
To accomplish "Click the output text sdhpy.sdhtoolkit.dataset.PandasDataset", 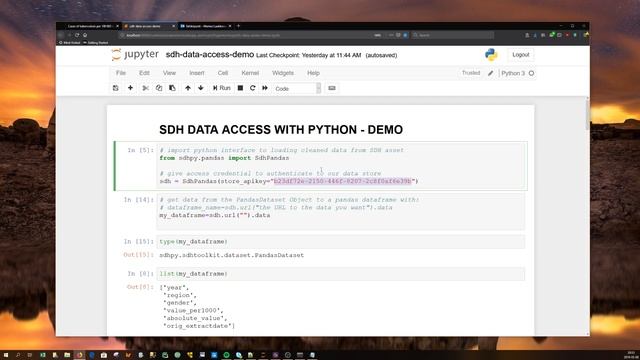I will (231, 256).
